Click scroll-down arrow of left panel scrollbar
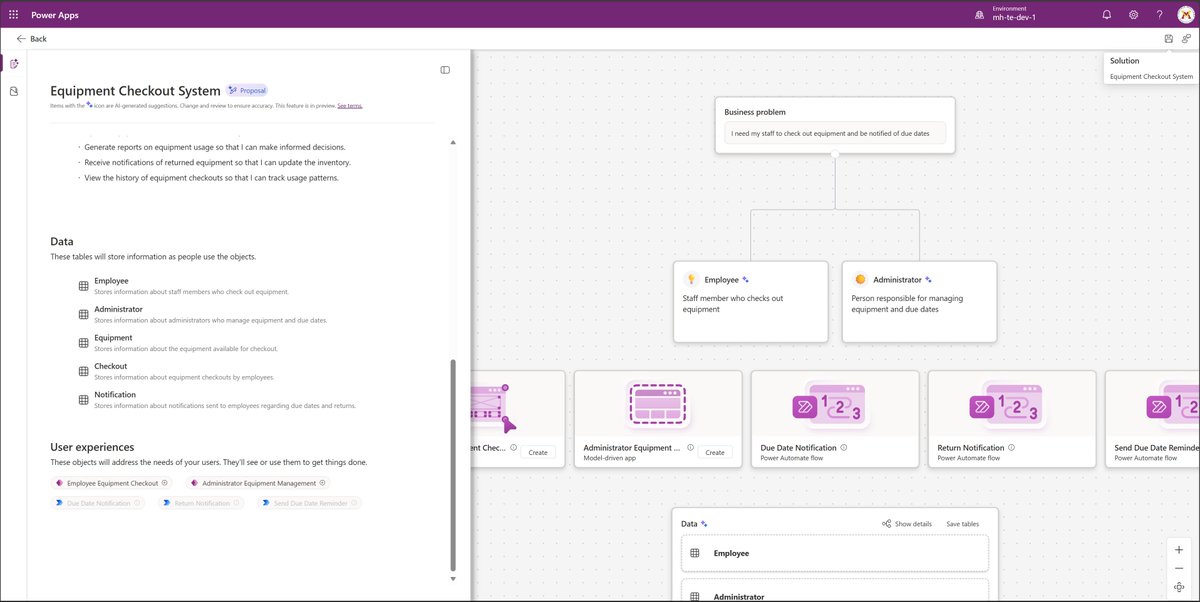1200x602 pixels. pyautogui.click(x=452, y=579)
